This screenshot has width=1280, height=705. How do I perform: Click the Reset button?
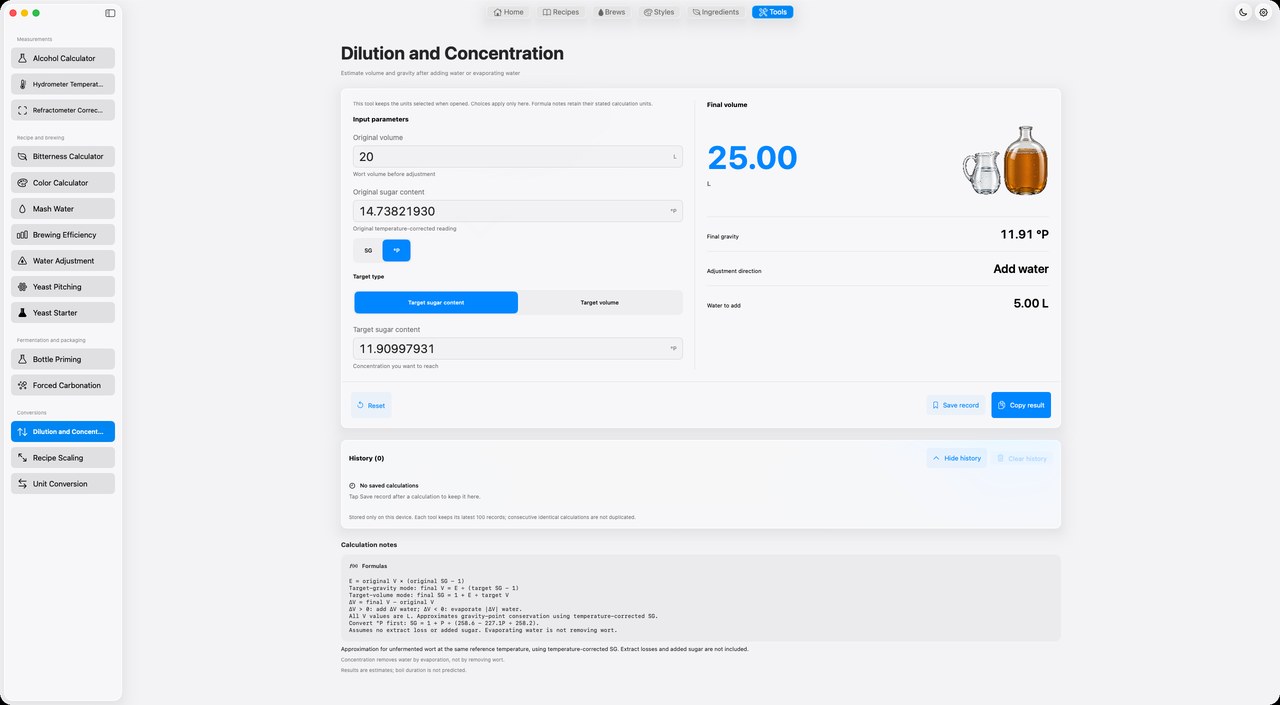coord(371,405)
